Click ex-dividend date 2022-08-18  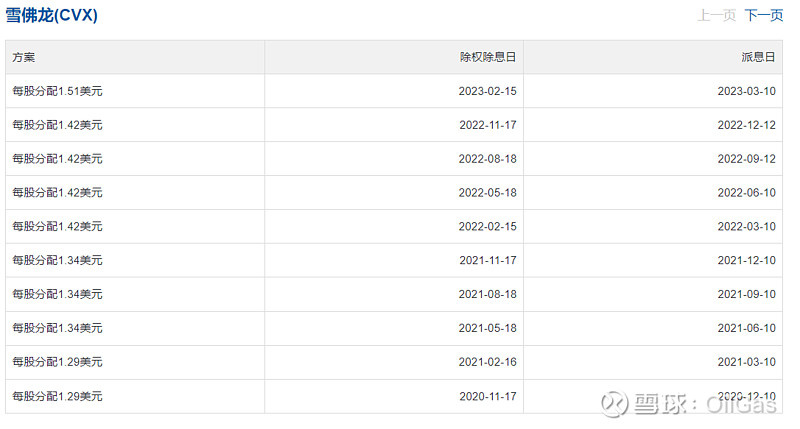(x=487, y=159)
